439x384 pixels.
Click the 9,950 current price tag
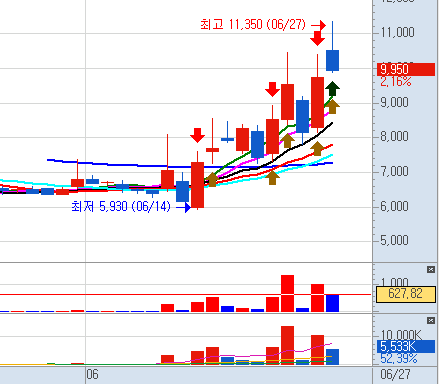(x=406, y=69)
